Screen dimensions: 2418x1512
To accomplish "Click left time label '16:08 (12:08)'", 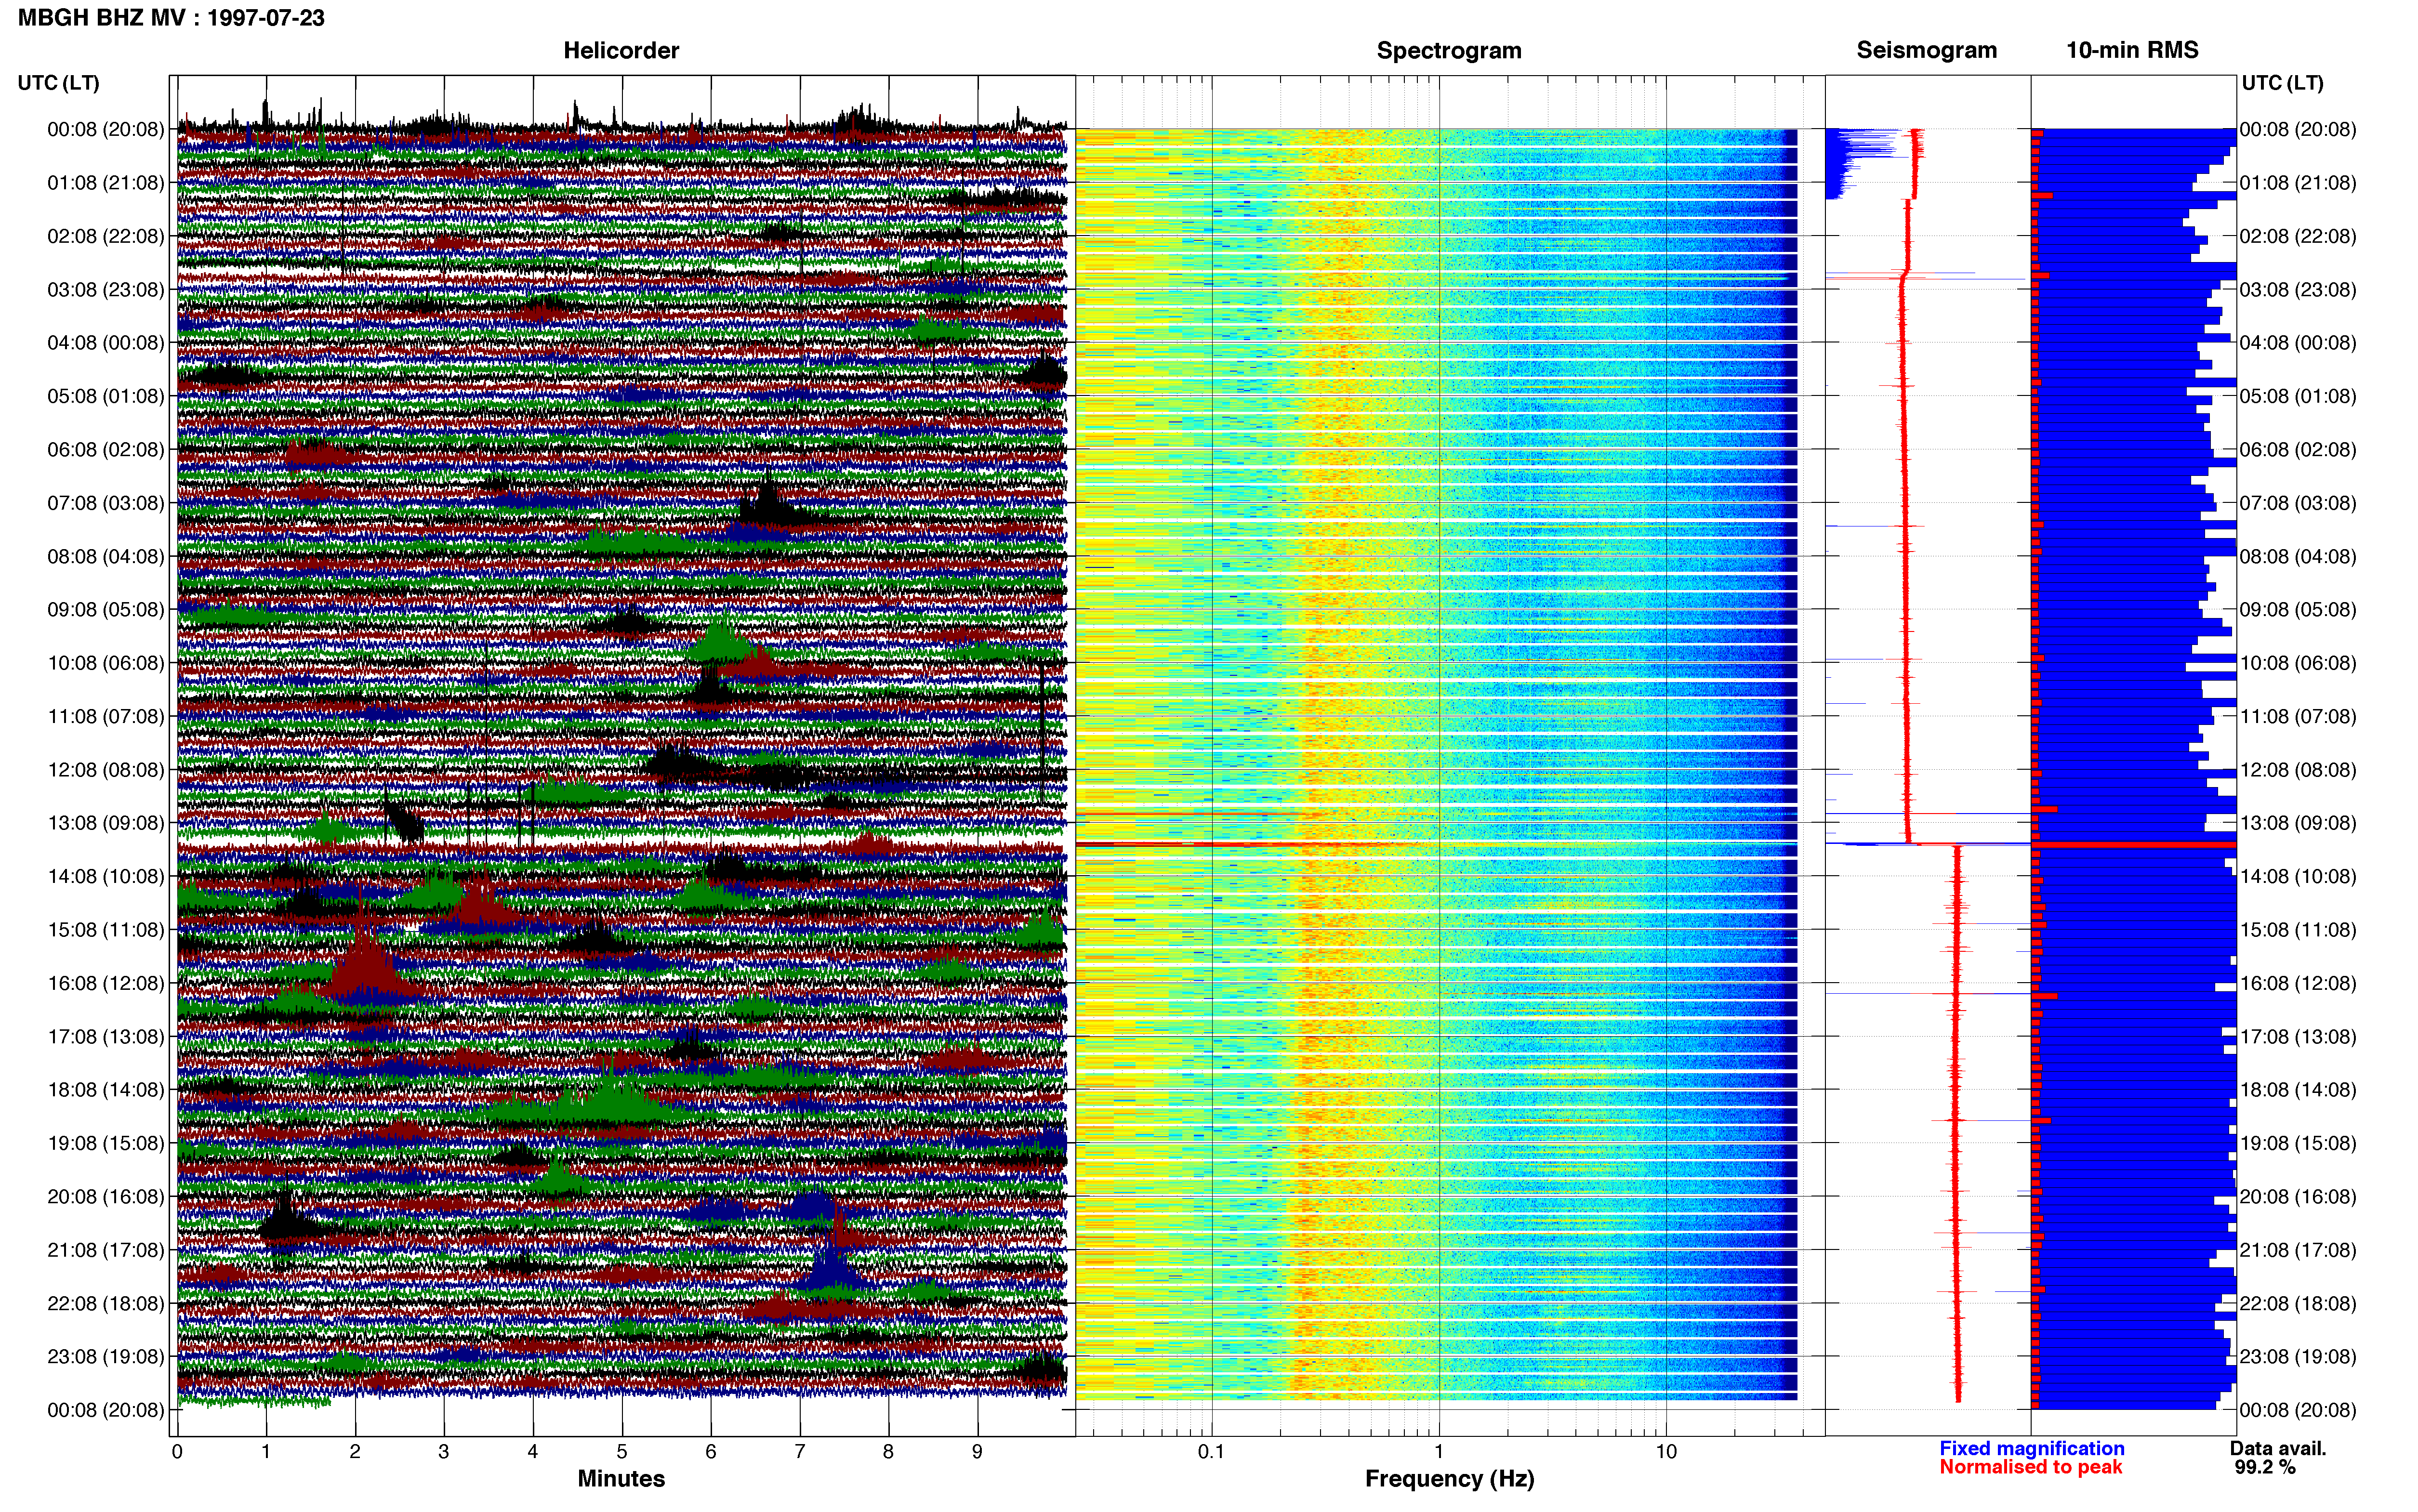I will pyautogui.click(x=105, y=983).
